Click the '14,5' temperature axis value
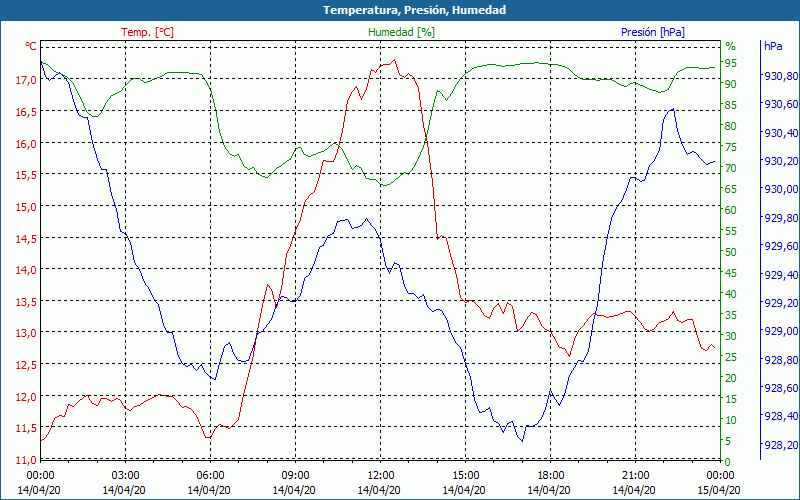Screen dimensions: 800x500 28,239
